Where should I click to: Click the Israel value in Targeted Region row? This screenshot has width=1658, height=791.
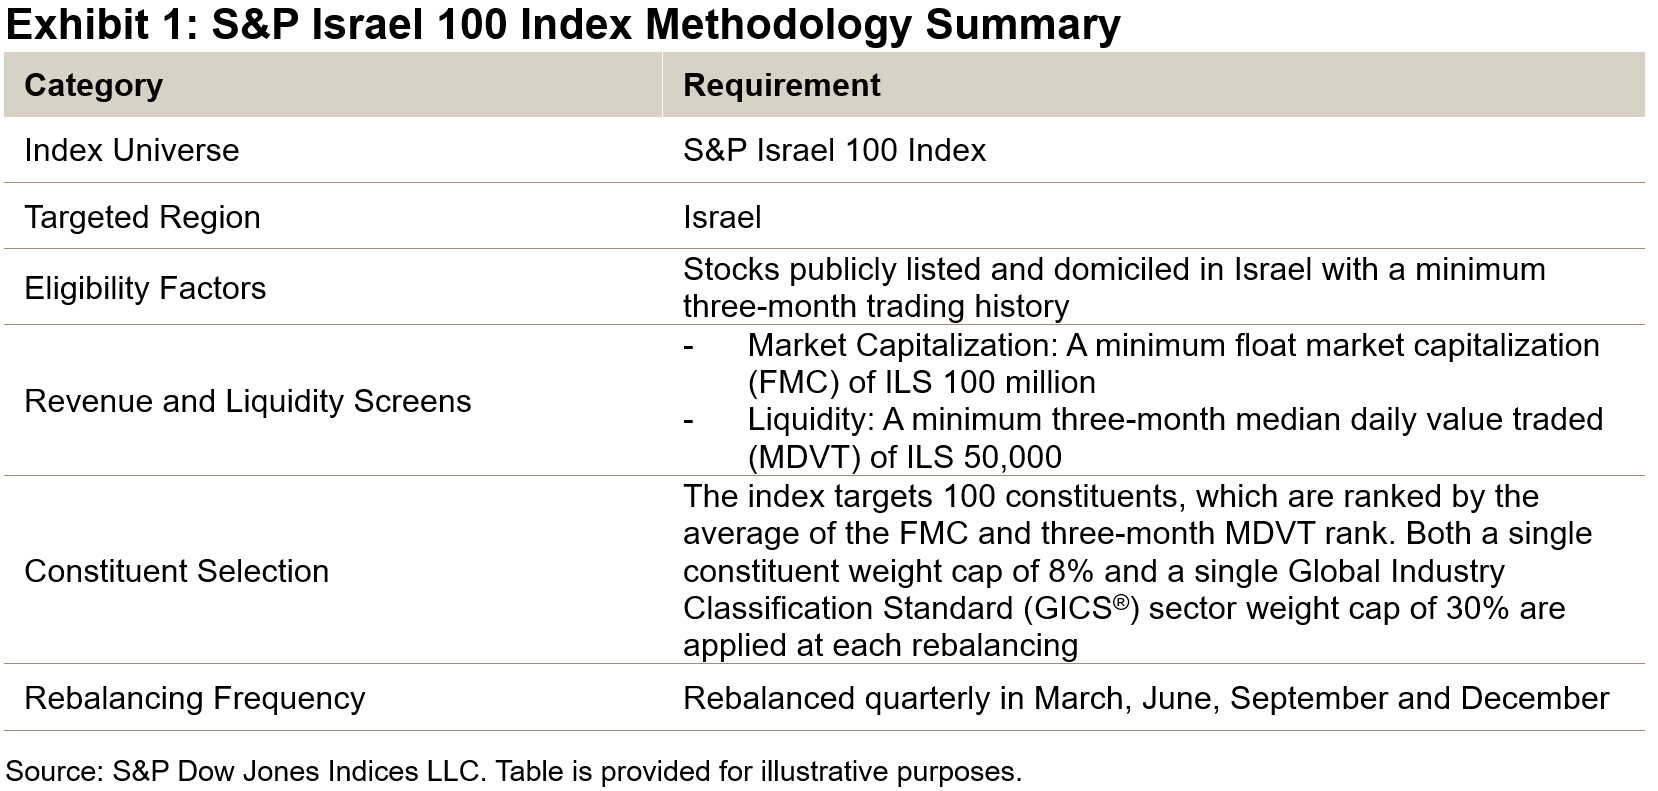[x=722, y=217]
